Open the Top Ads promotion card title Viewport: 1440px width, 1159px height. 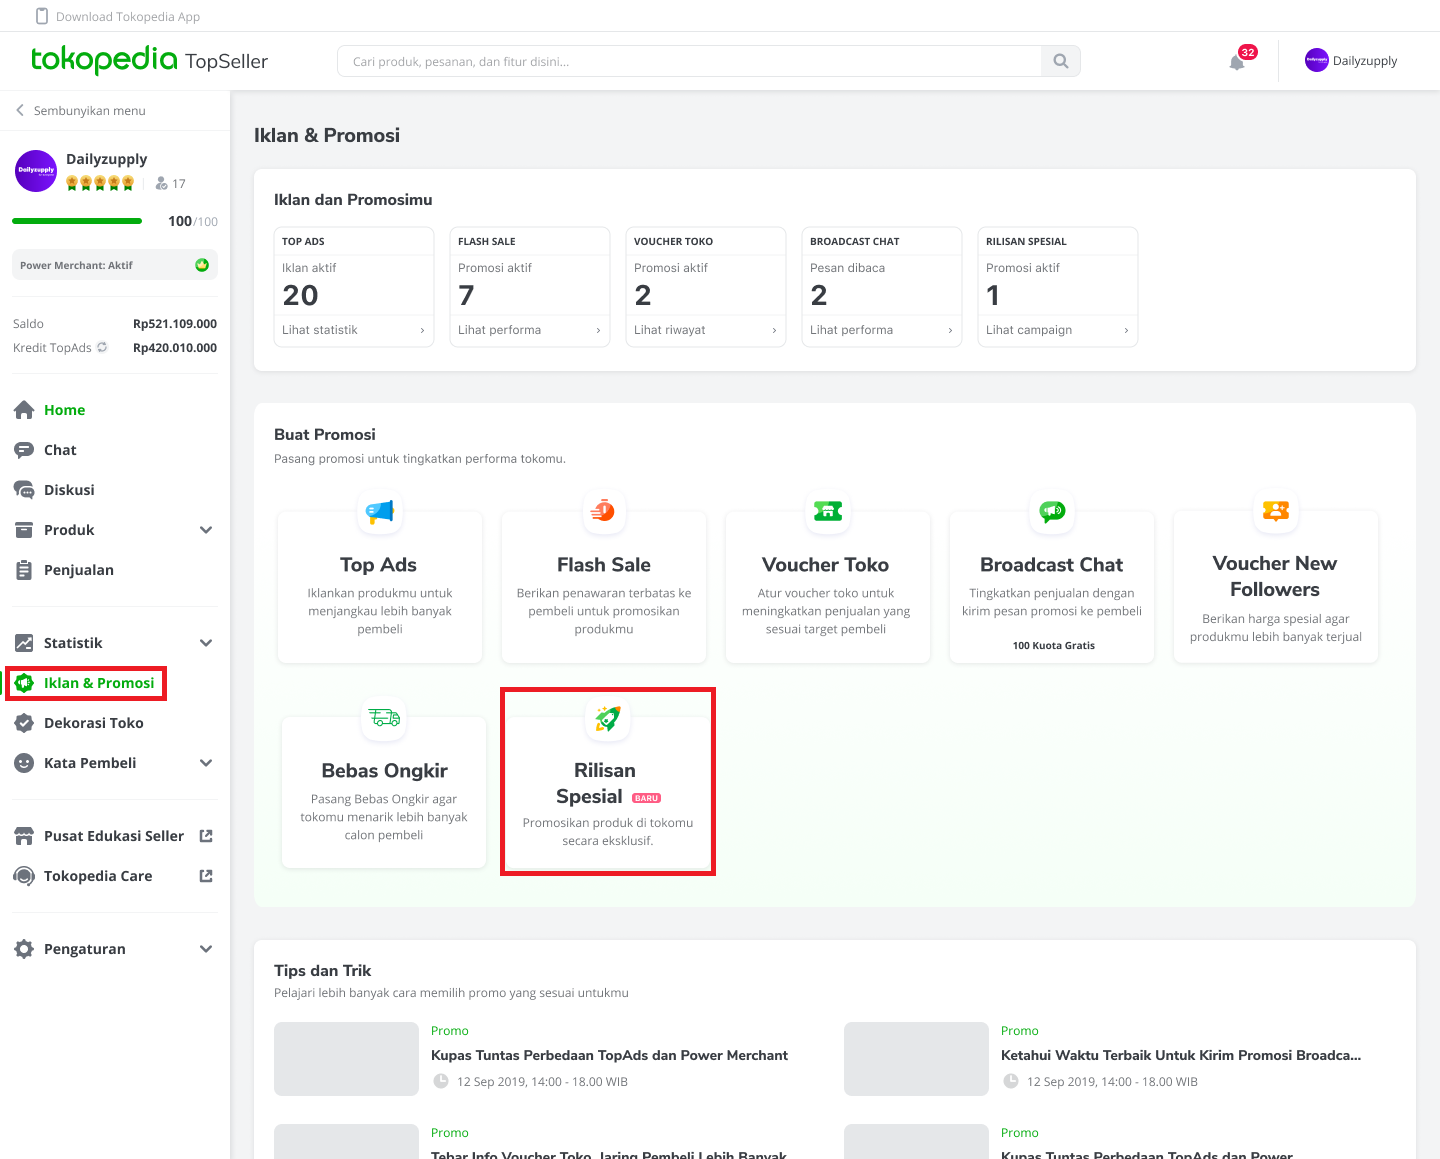(x=378, y=565)
